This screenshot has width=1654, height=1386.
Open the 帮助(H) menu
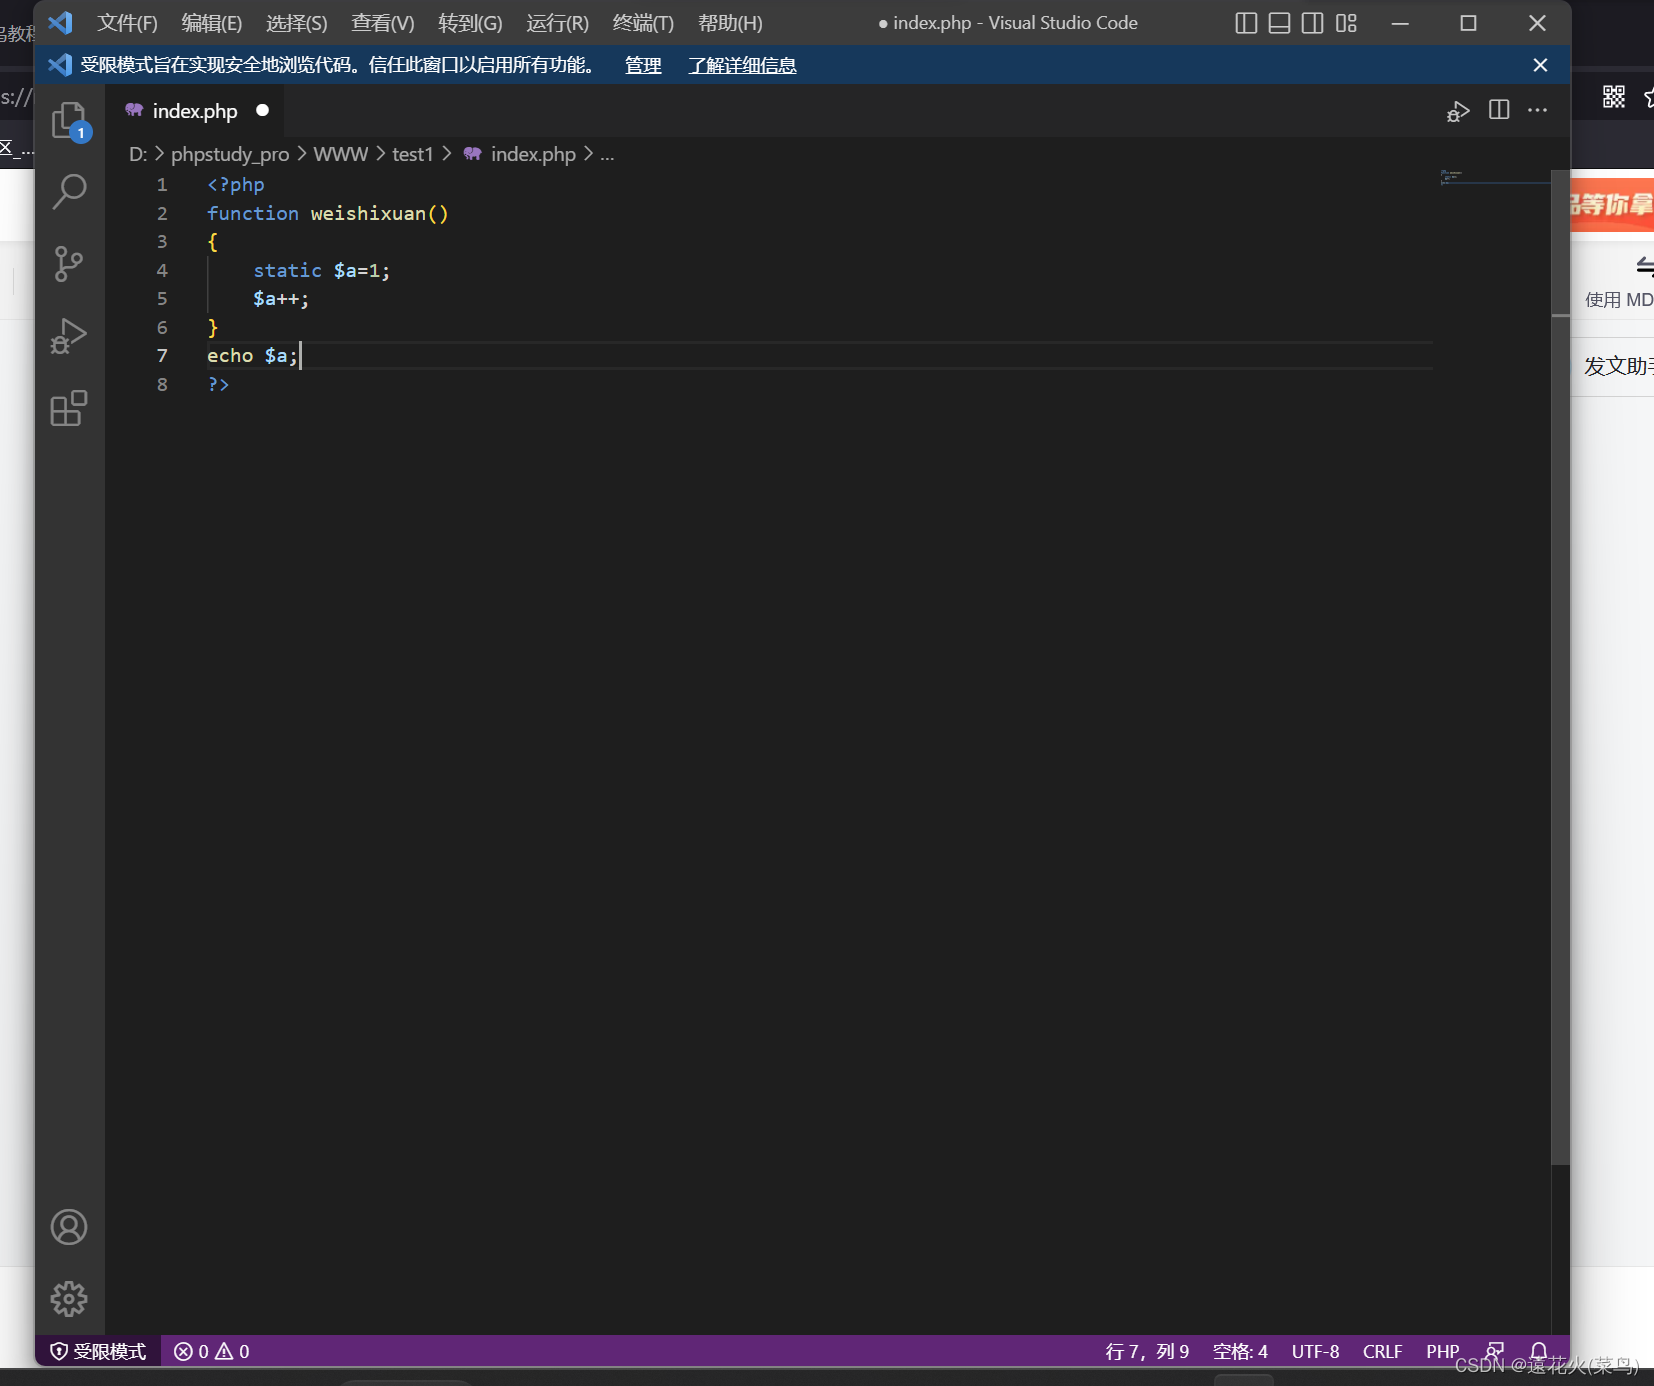(730, 23)
